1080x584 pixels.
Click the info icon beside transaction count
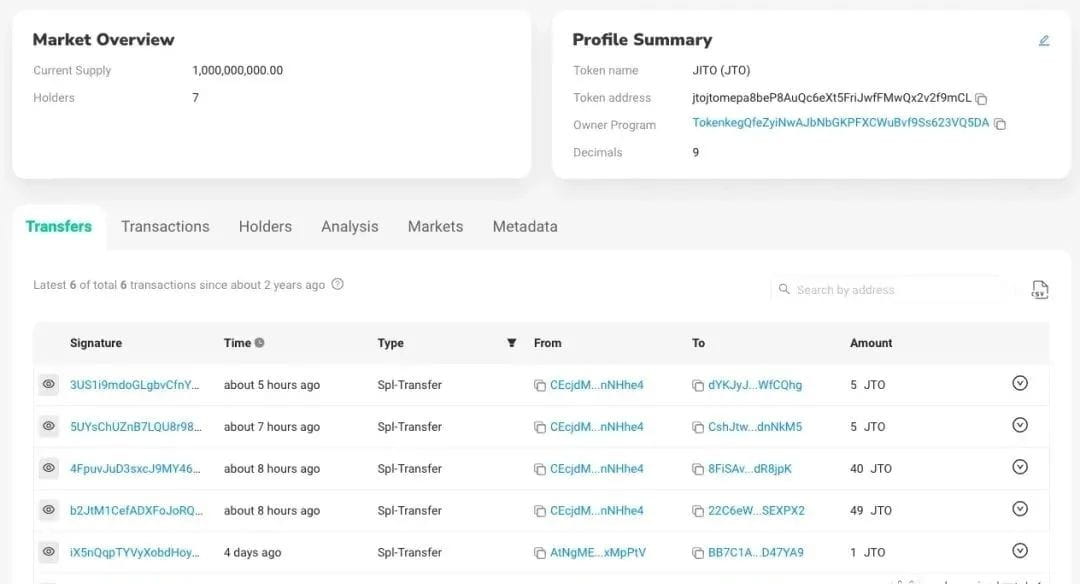click(x=337, y=284)
